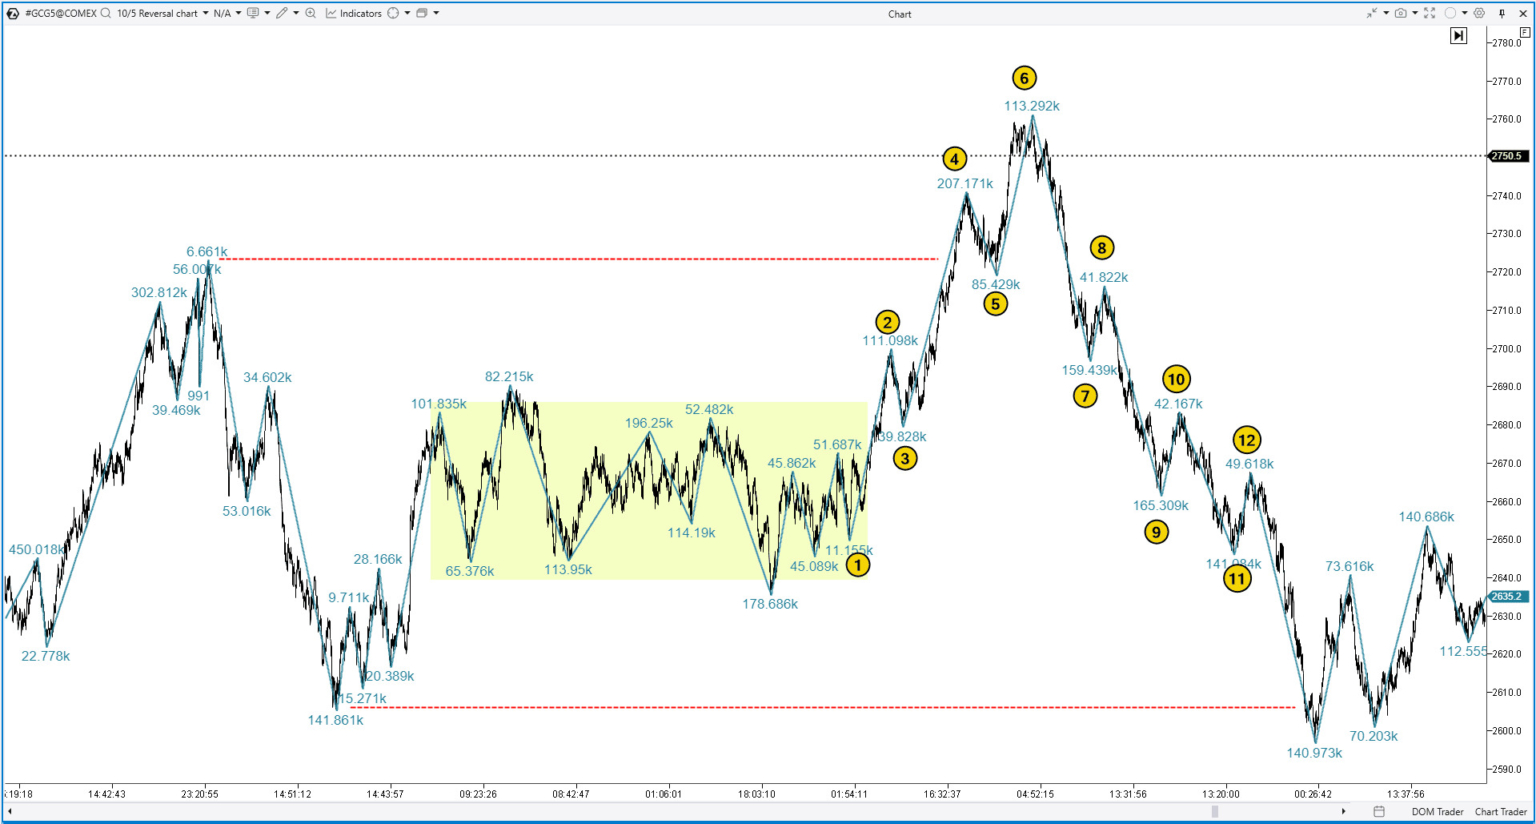The height and width of the screenshot is (824, 1536).
Task: Switch to the DOM Trader tab
Action: (1437, 811)
